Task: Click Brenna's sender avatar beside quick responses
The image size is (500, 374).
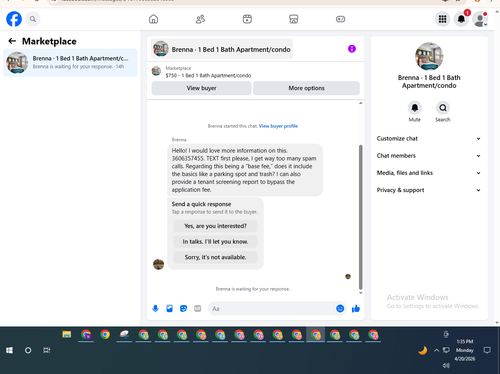Action: (158, 264)
